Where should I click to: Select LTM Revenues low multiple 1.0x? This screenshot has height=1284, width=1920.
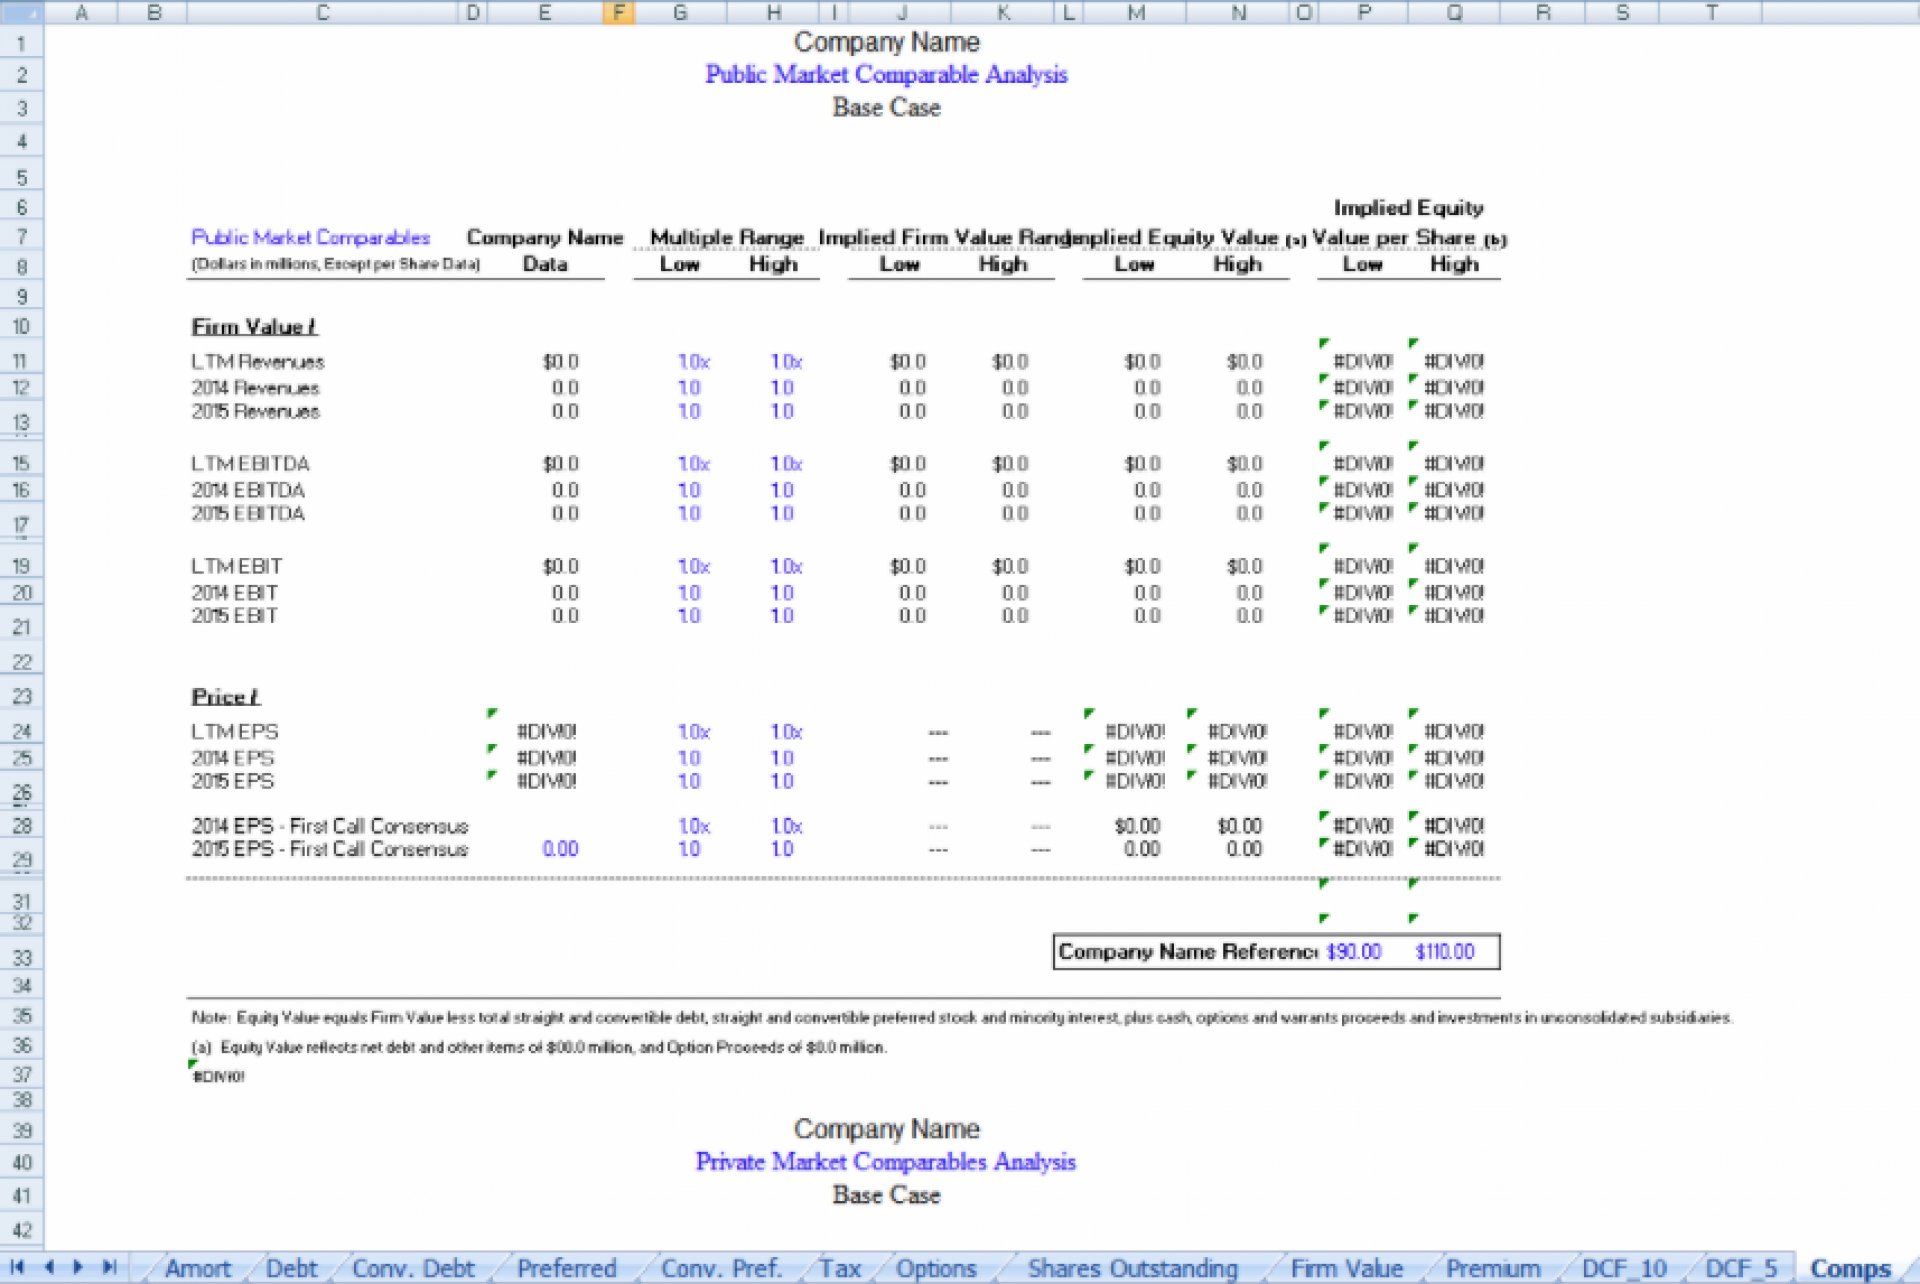[694, 362]
